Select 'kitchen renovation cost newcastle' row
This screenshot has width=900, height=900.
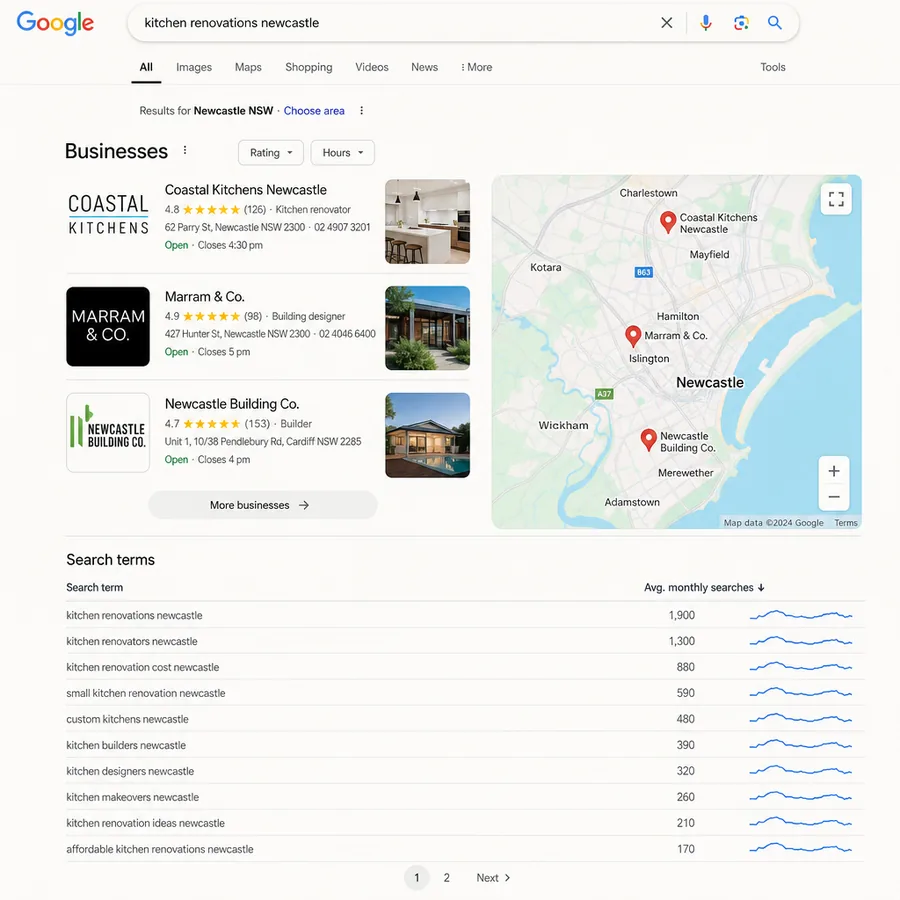pyautogui.click(x=465, y=667)
